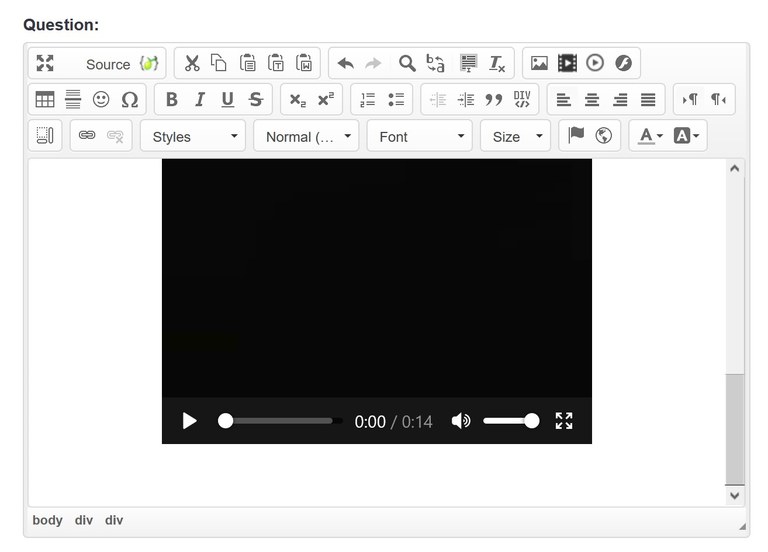Select the body element in path bar

tap(47, 520)
